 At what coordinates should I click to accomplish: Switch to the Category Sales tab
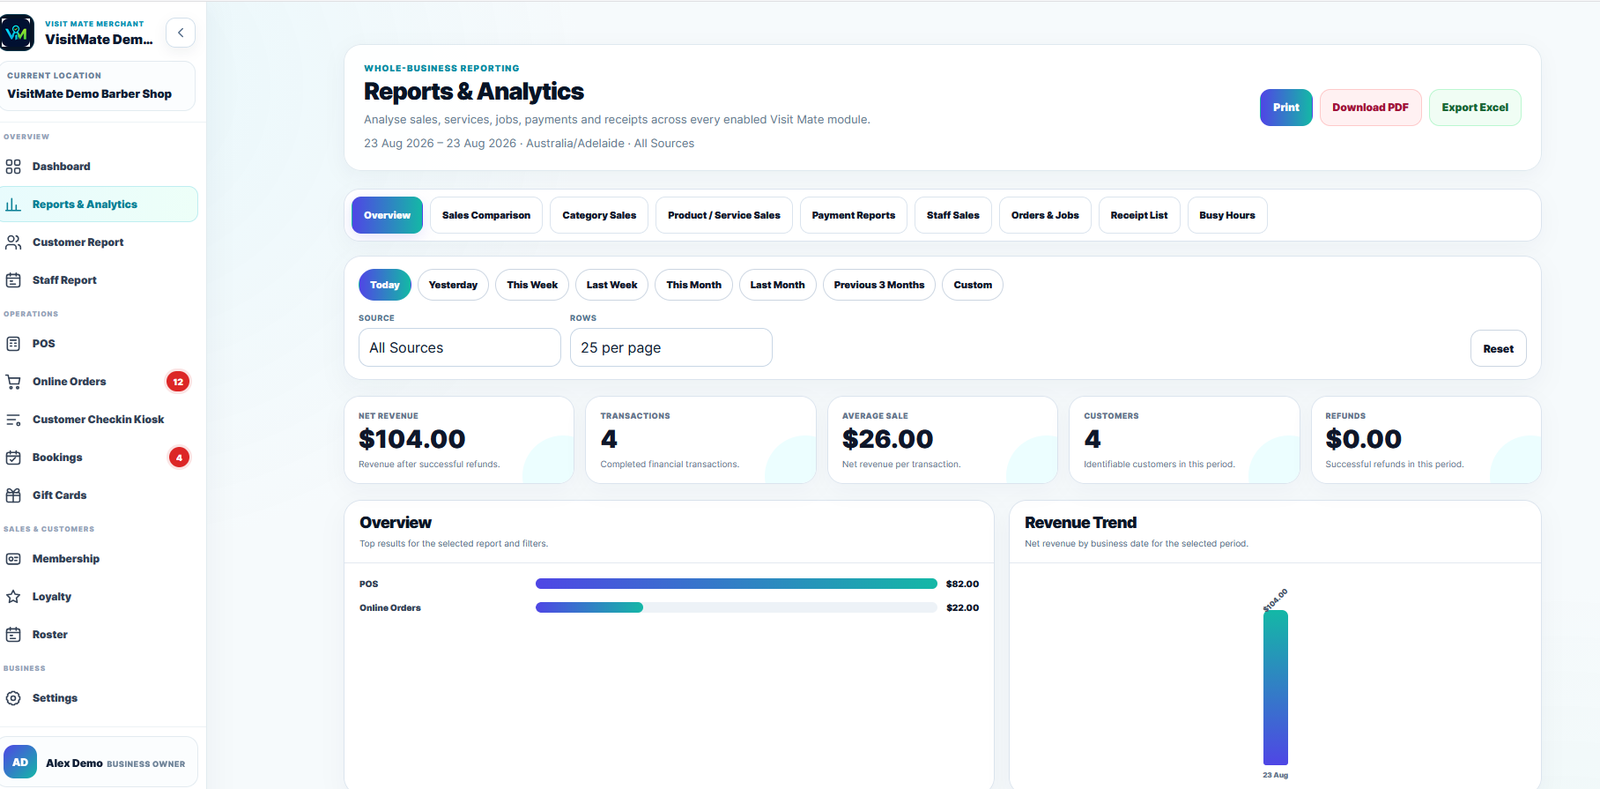tap(599, 215)
